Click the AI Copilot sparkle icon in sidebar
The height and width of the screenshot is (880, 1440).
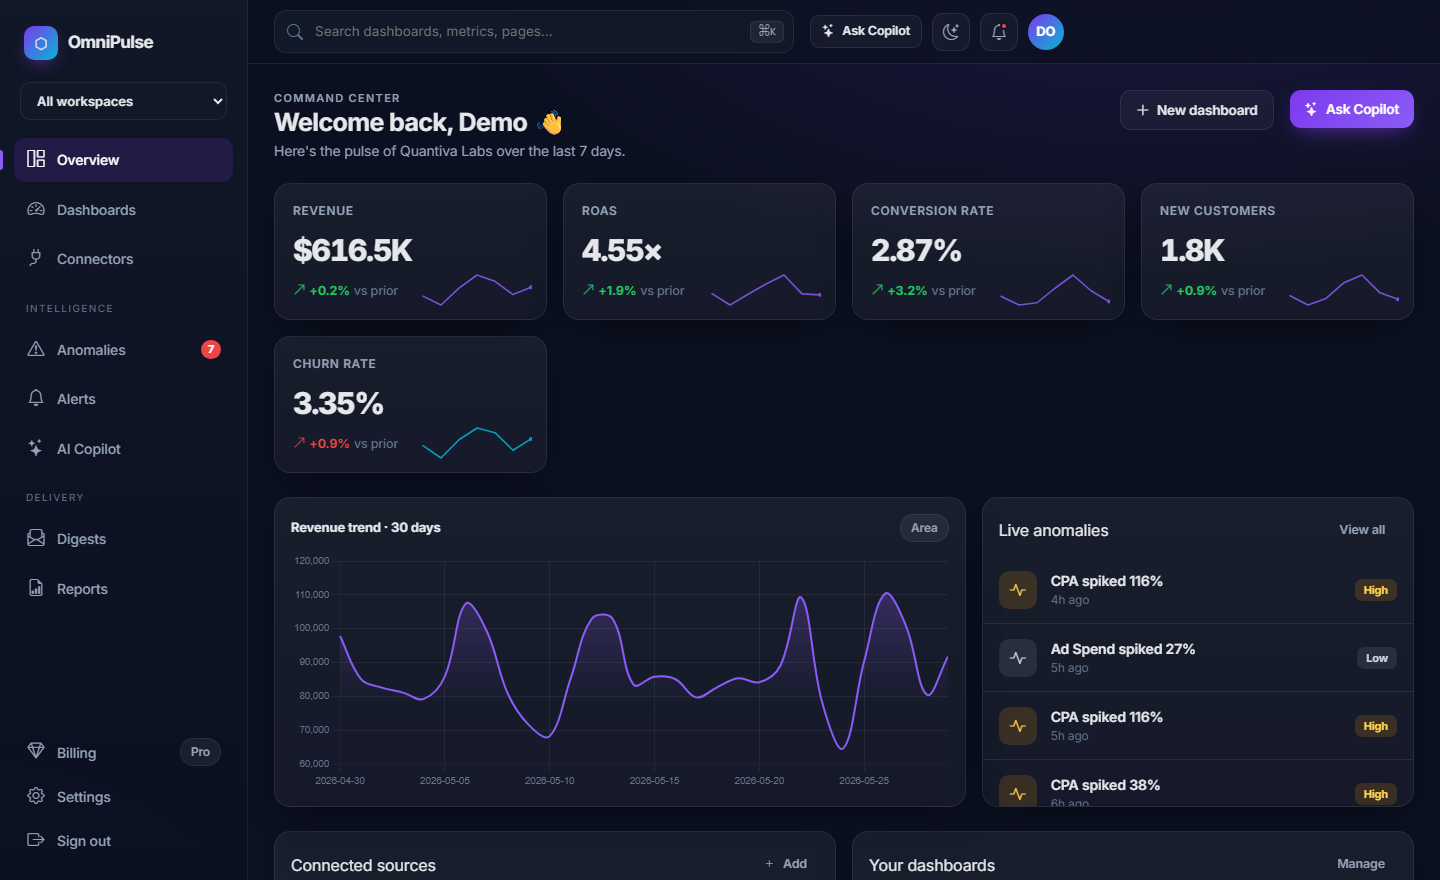click(x=36, y=448)
